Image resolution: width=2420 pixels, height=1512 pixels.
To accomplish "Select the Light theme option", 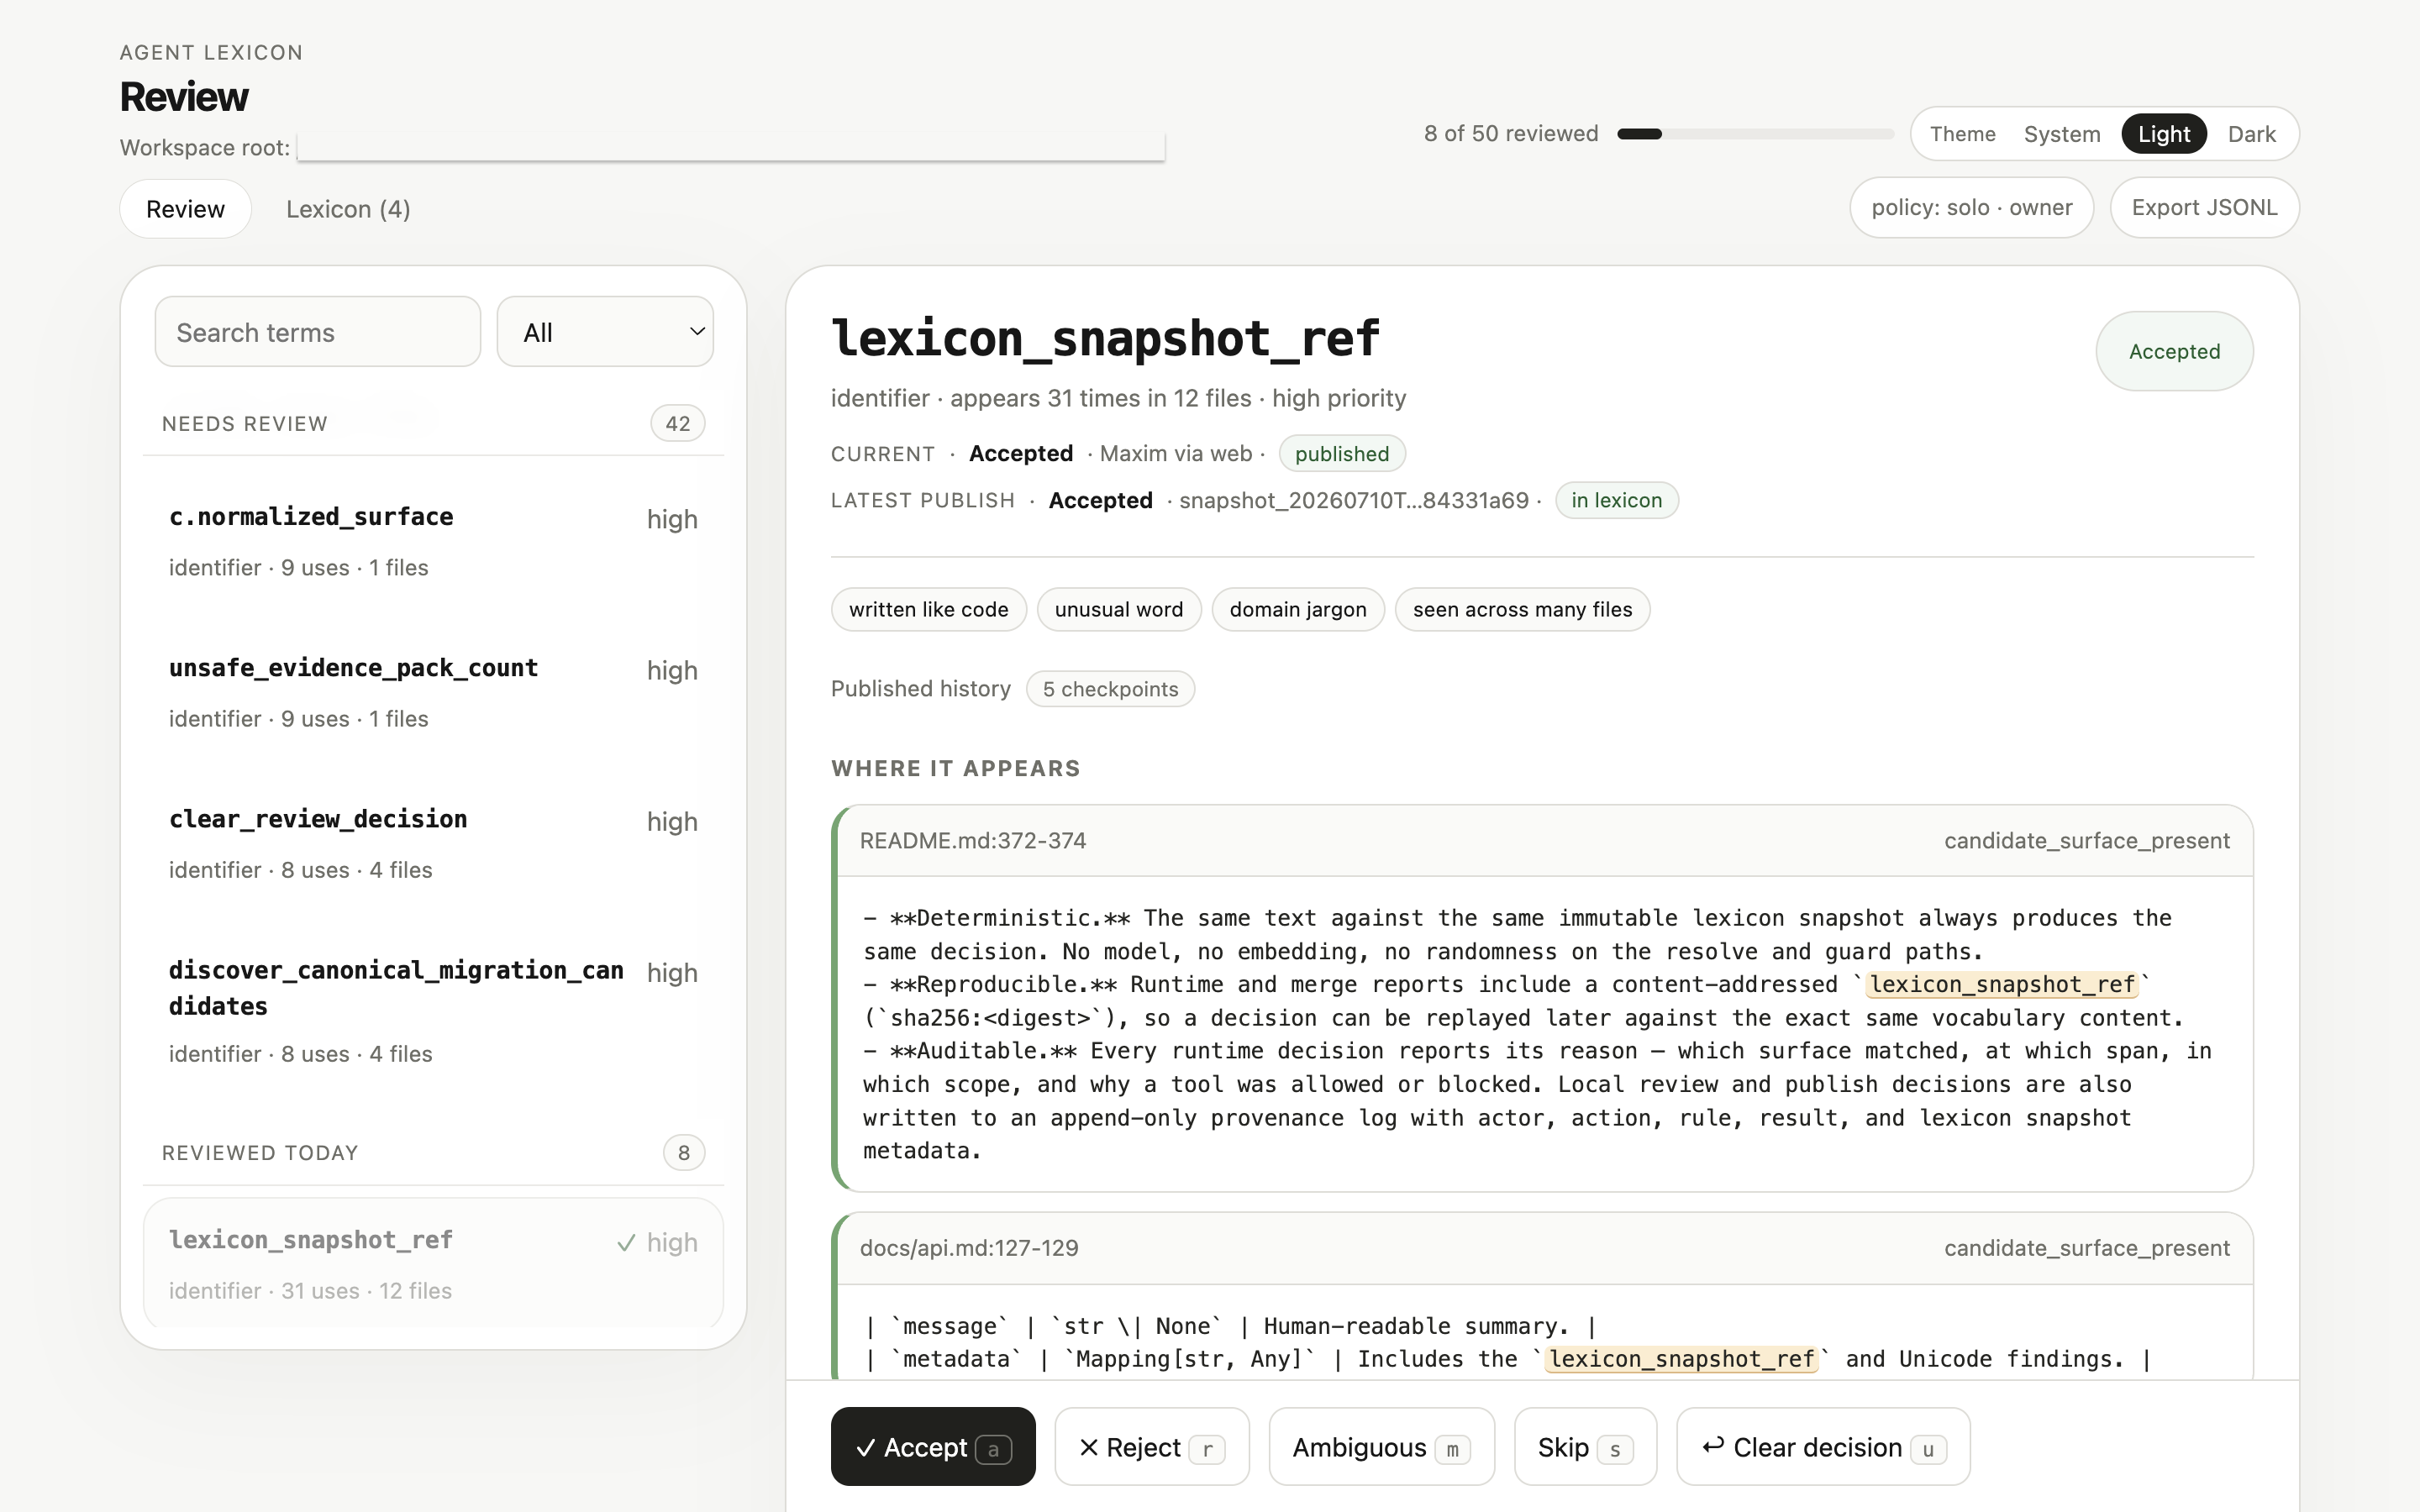I will click(x=2164, y=134).
